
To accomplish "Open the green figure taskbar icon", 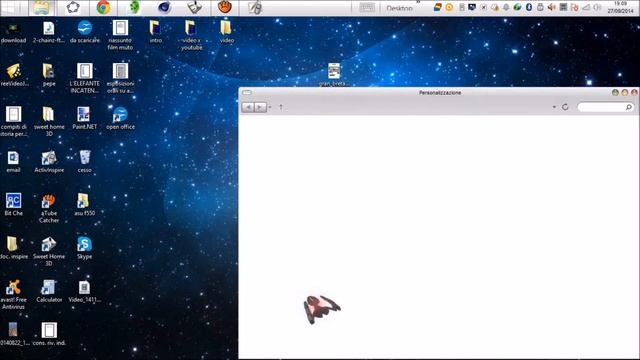I will (x=134, y=7).
